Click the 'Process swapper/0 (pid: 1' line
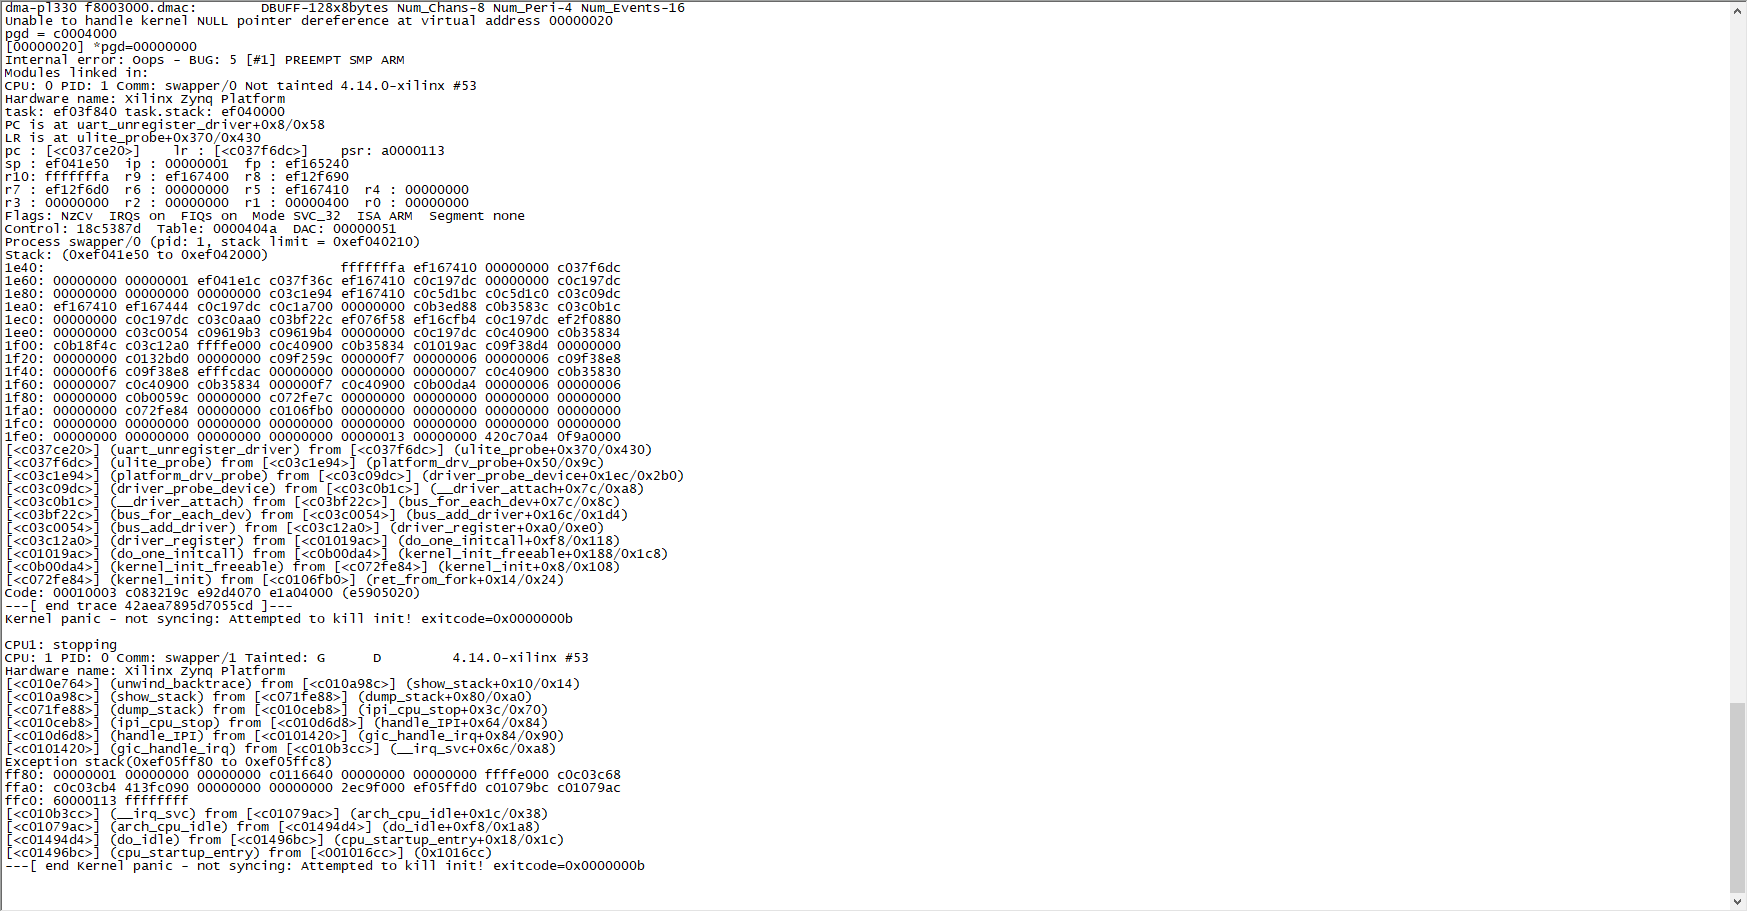Screen dimensions: 1748x912 213,242
